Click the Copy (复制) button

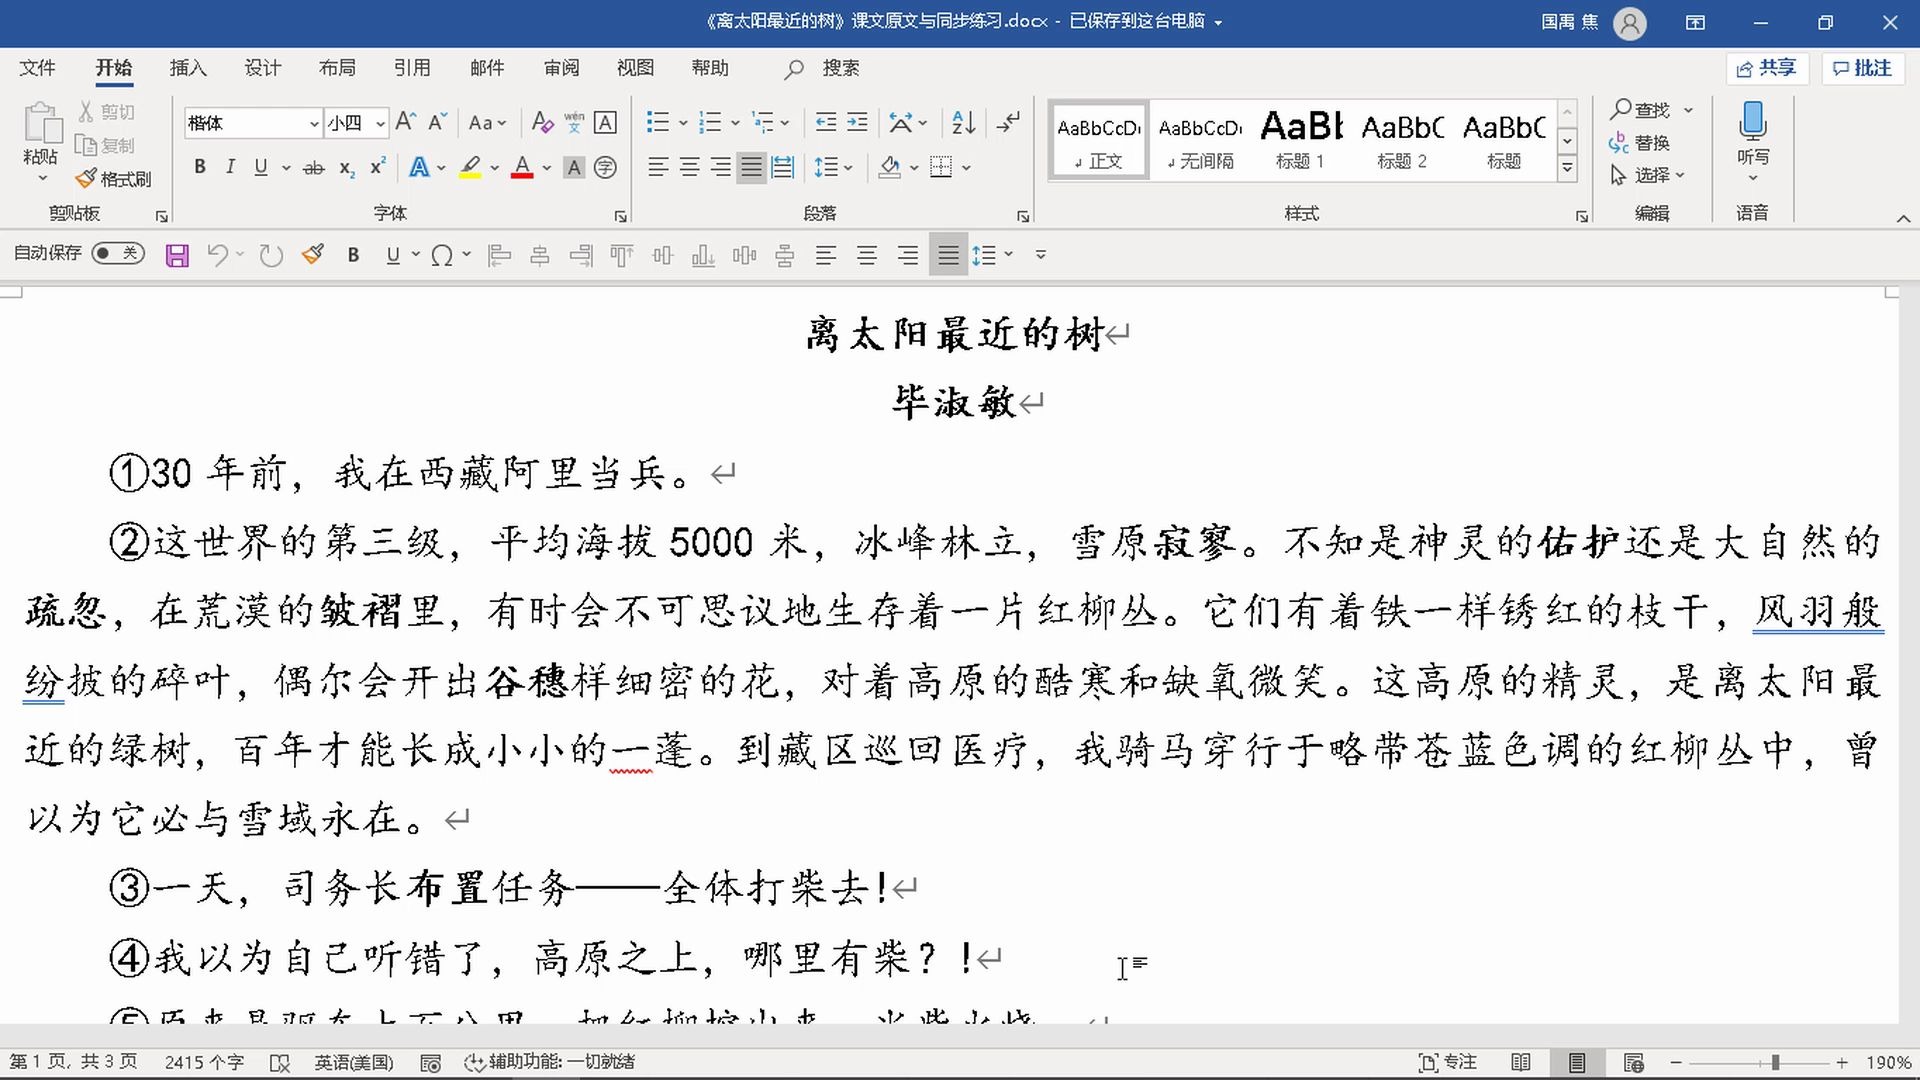[x=105, y=146]
